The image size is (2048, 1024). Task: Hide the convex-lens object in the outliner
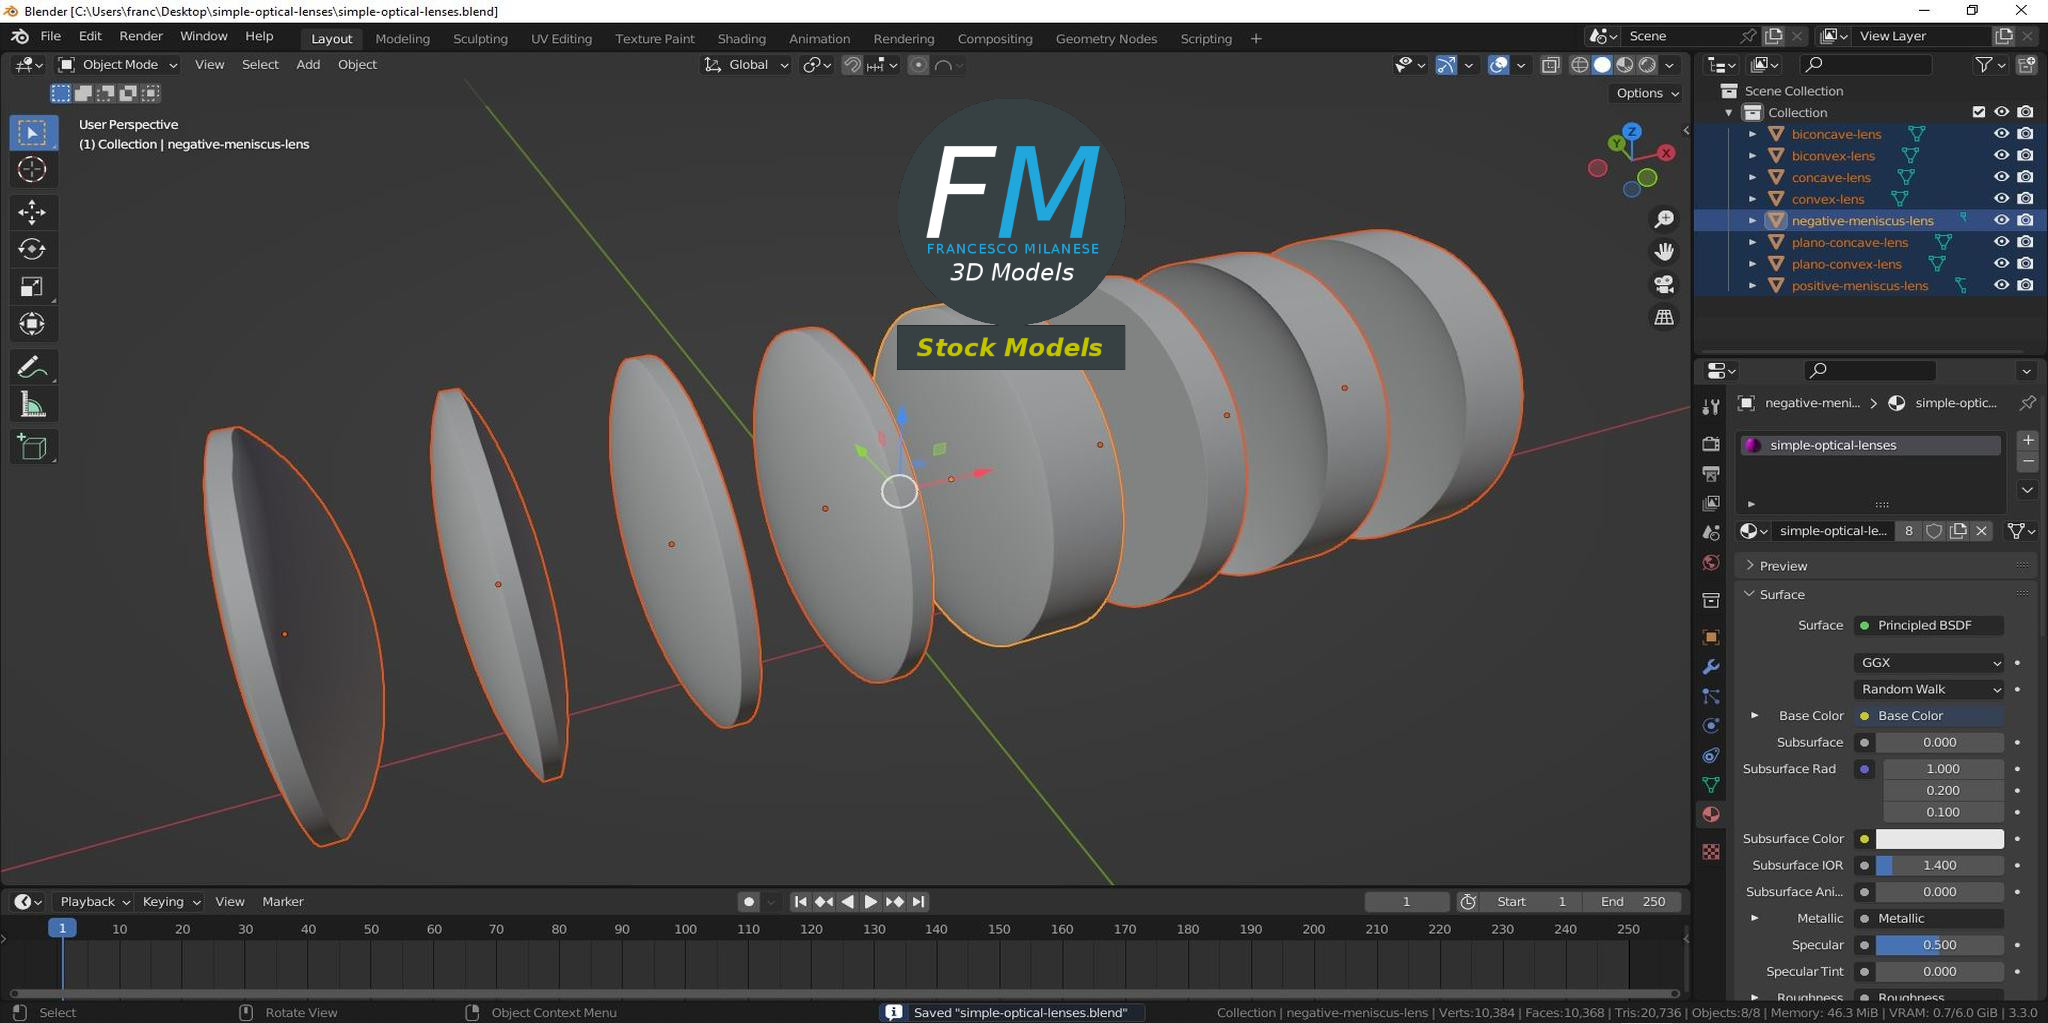2000,199
